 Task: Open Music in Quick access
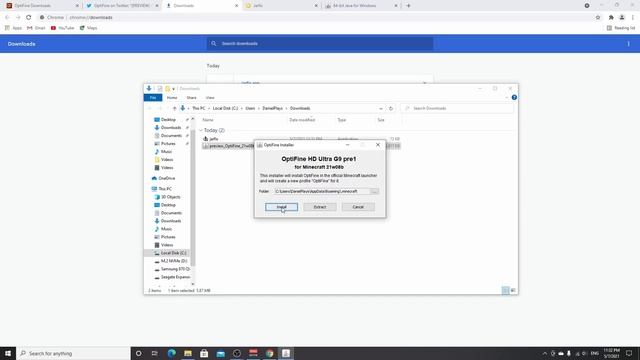[166, 152]
